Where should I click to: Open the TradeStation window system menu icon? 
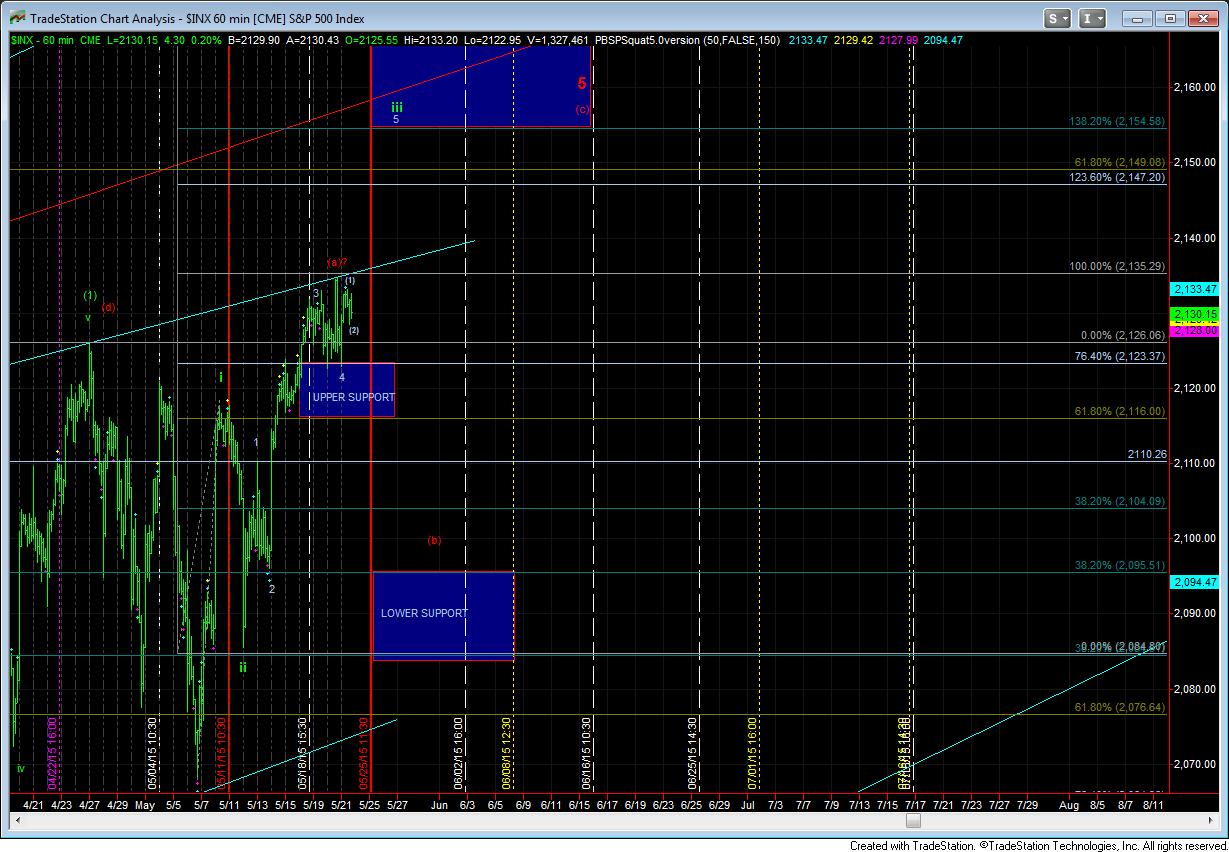point(16,18)
